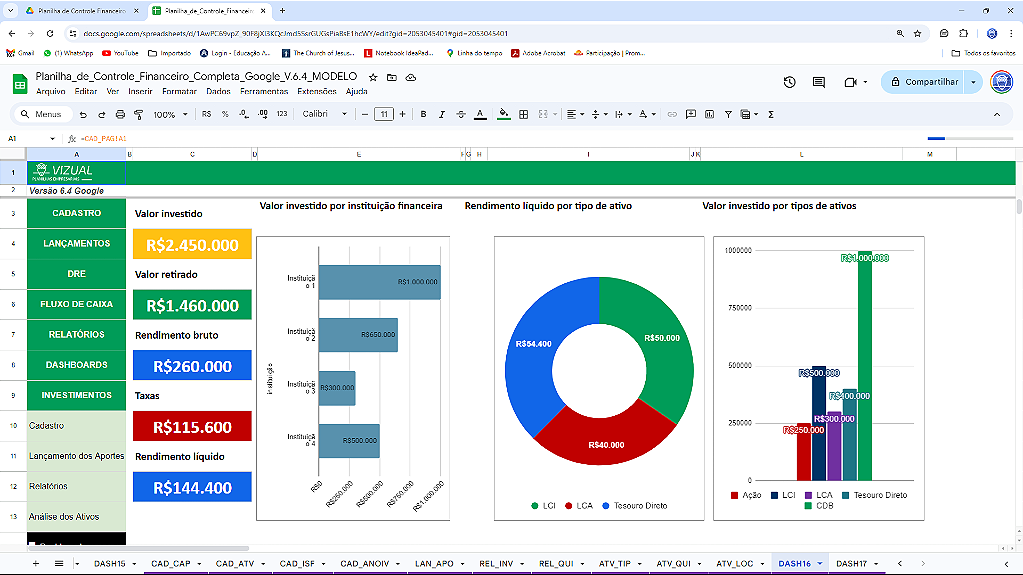Viewport: 1023px width, 575px height.
Task: Click the insert functions sigma icon
Action: [x=771, y=115]
